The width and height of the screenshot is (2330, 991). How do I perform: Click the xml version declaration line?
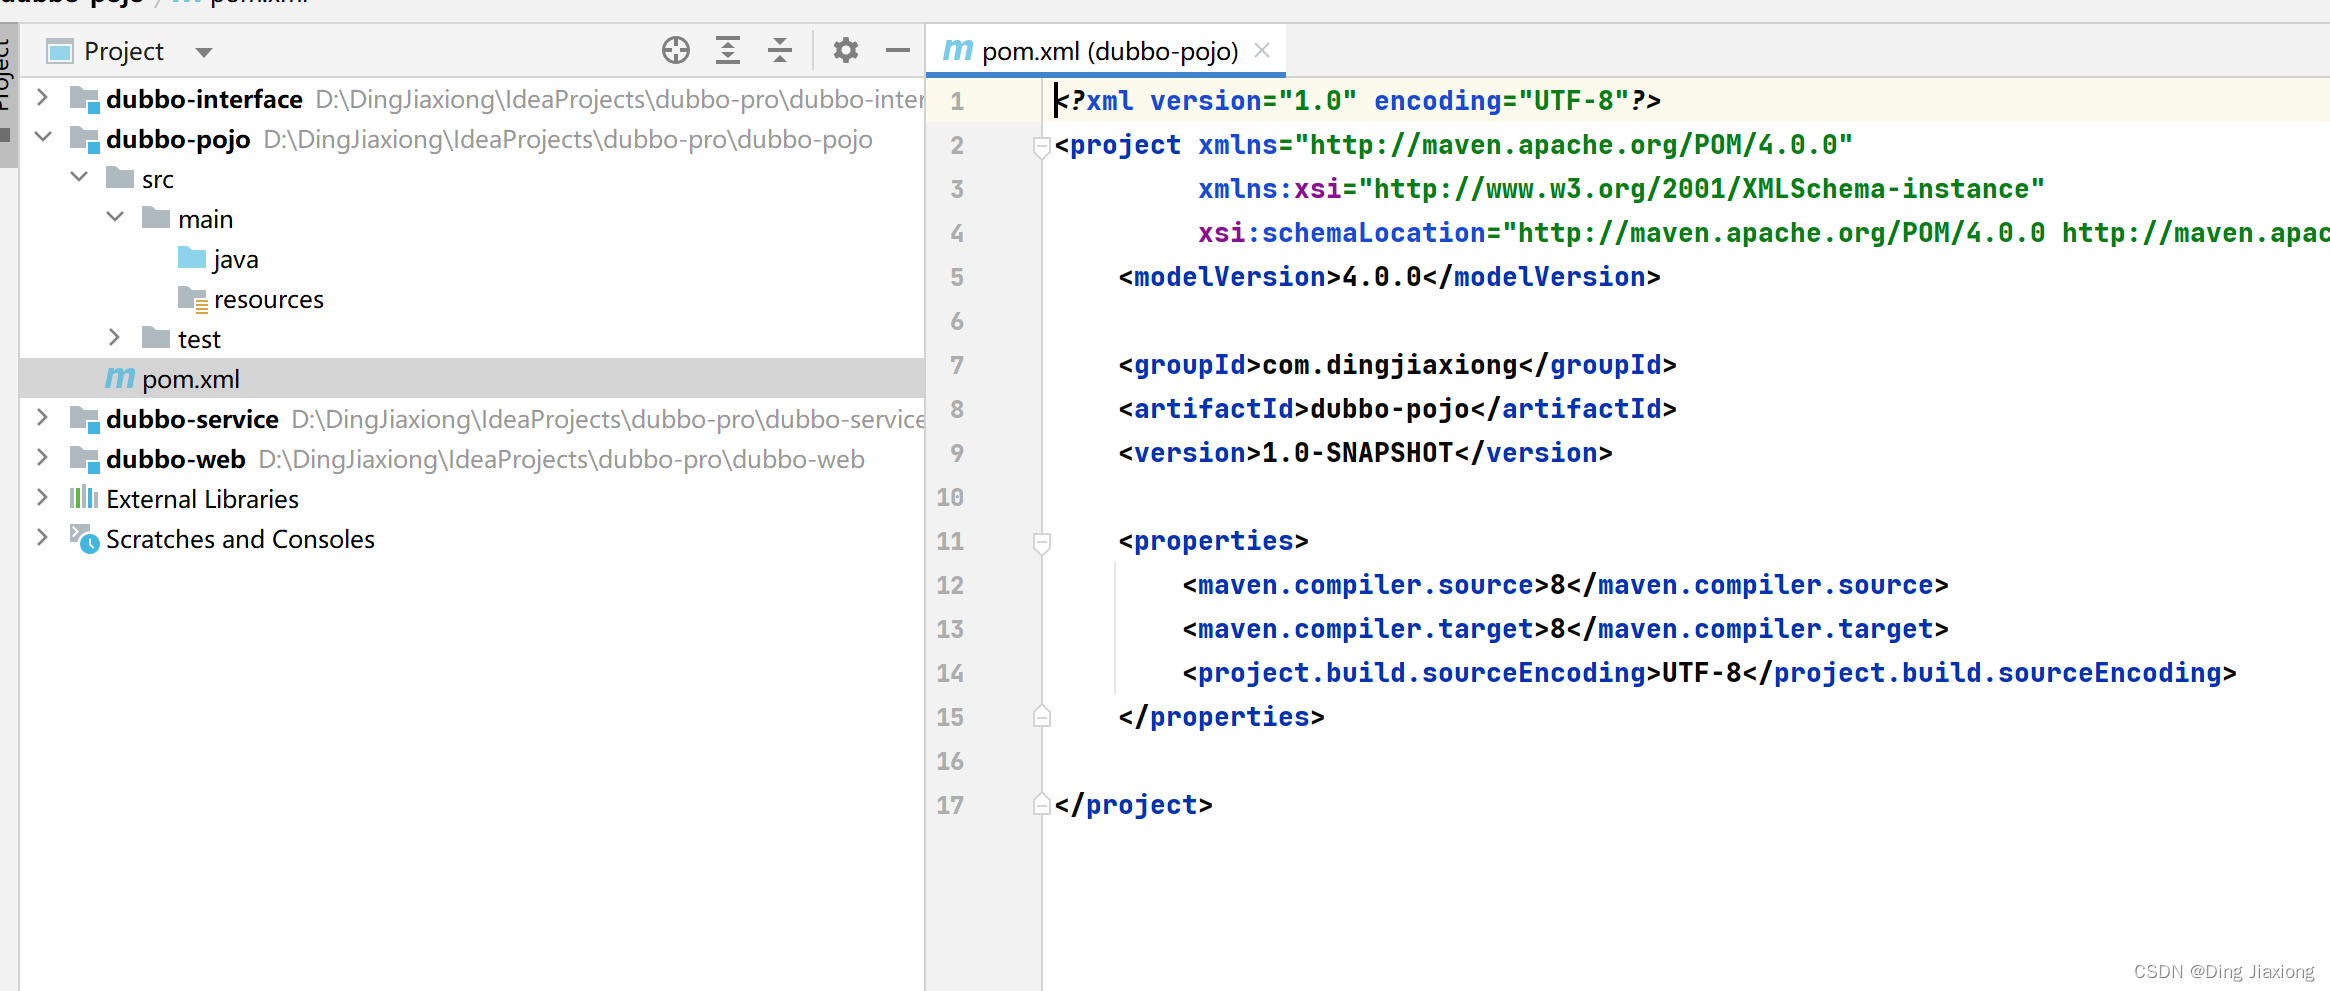[x=1358, y=101]
